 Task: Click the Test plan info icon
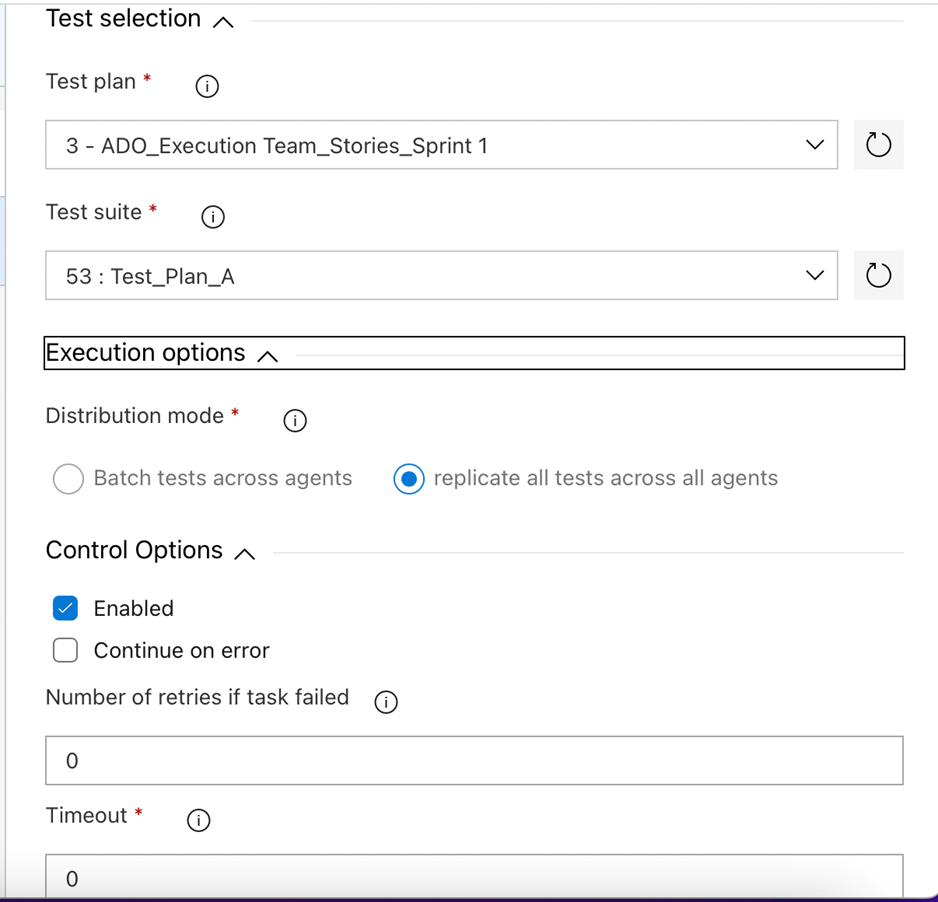pos(206,87)
